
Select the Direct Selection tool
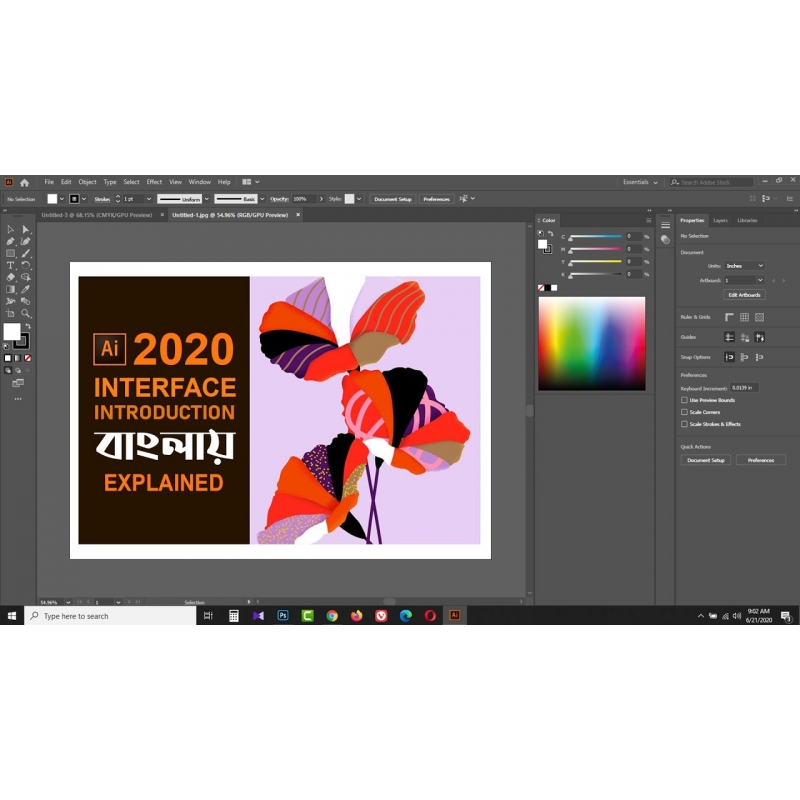26,230
